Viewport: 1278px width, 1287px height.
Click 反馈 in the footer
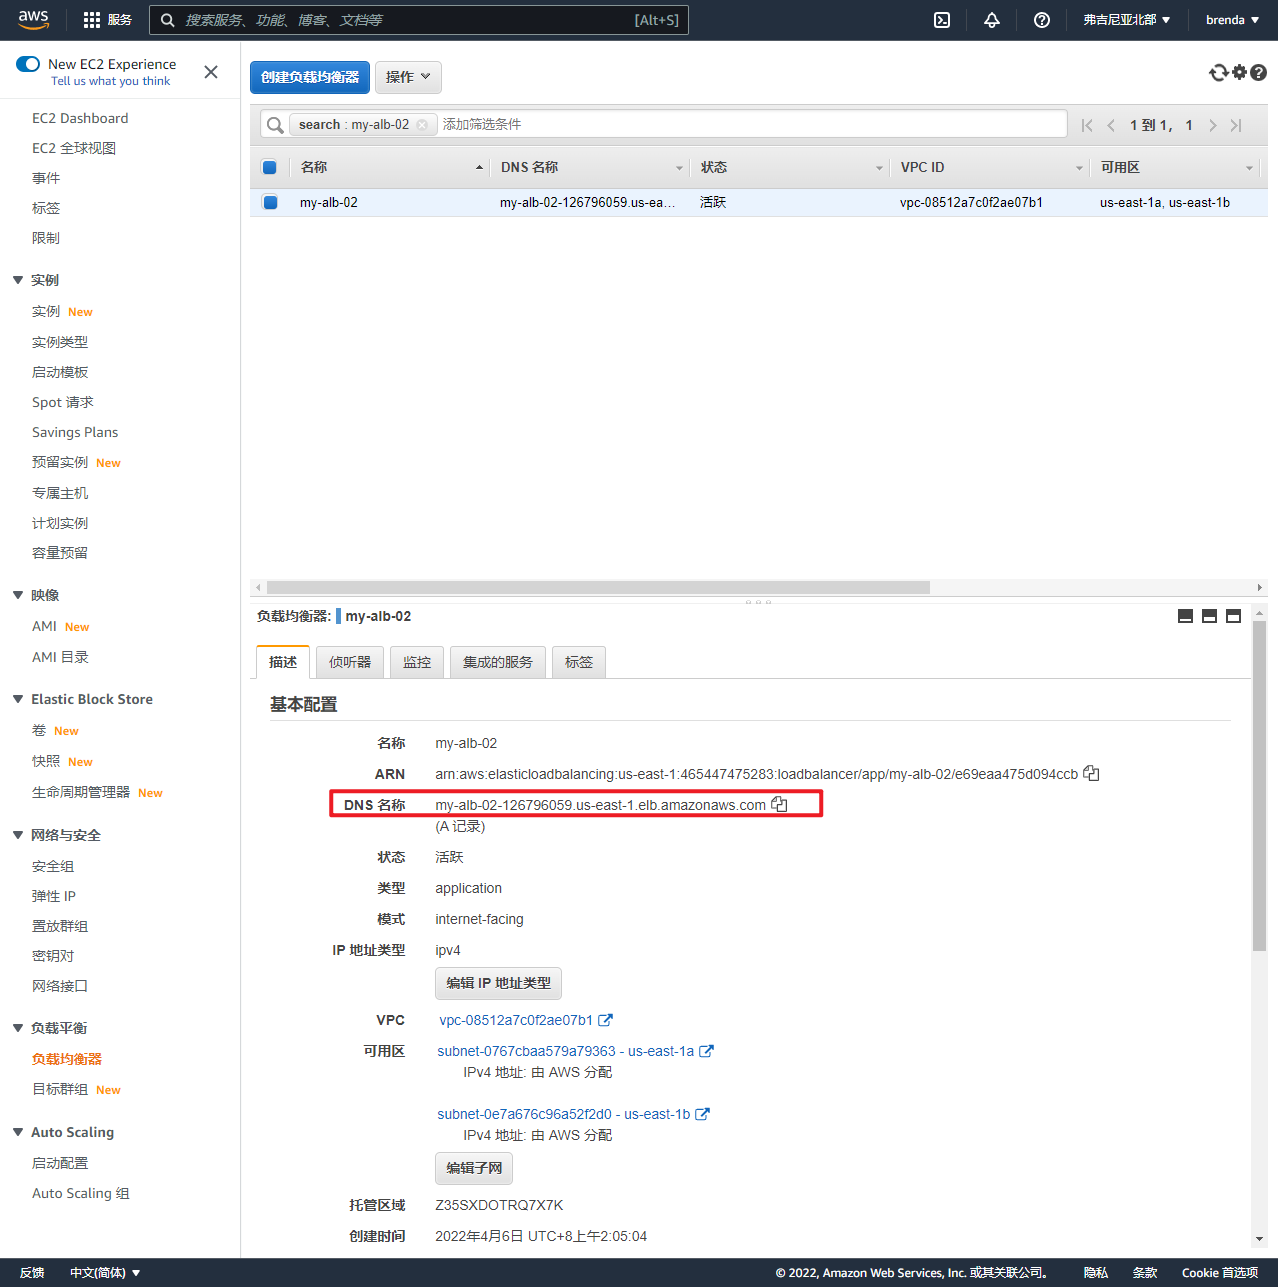[32, 1273]
